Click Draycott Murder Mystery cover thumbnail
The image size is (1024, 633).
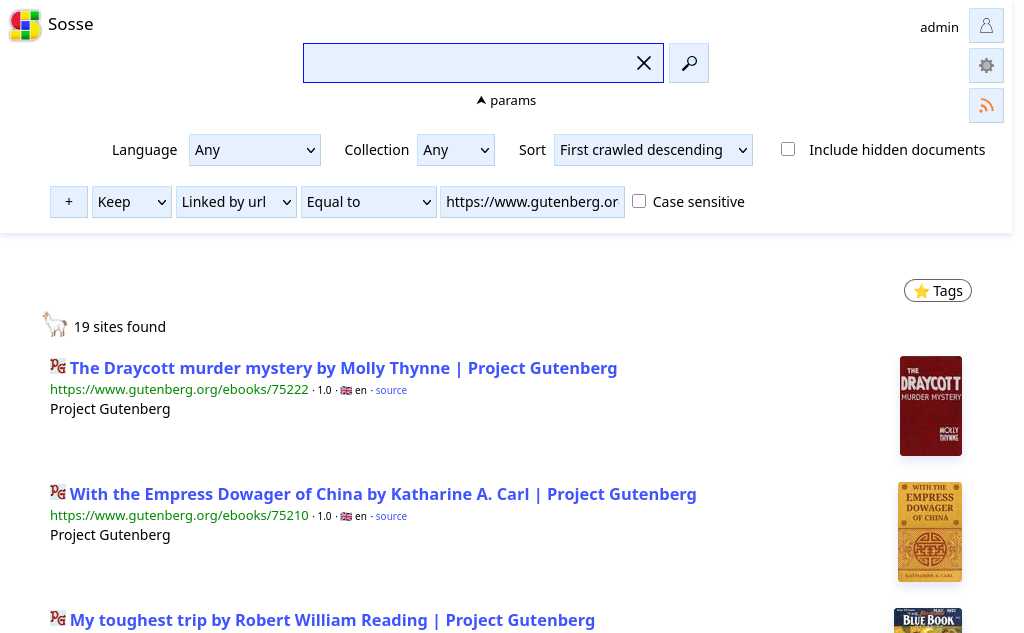point(931,406)
